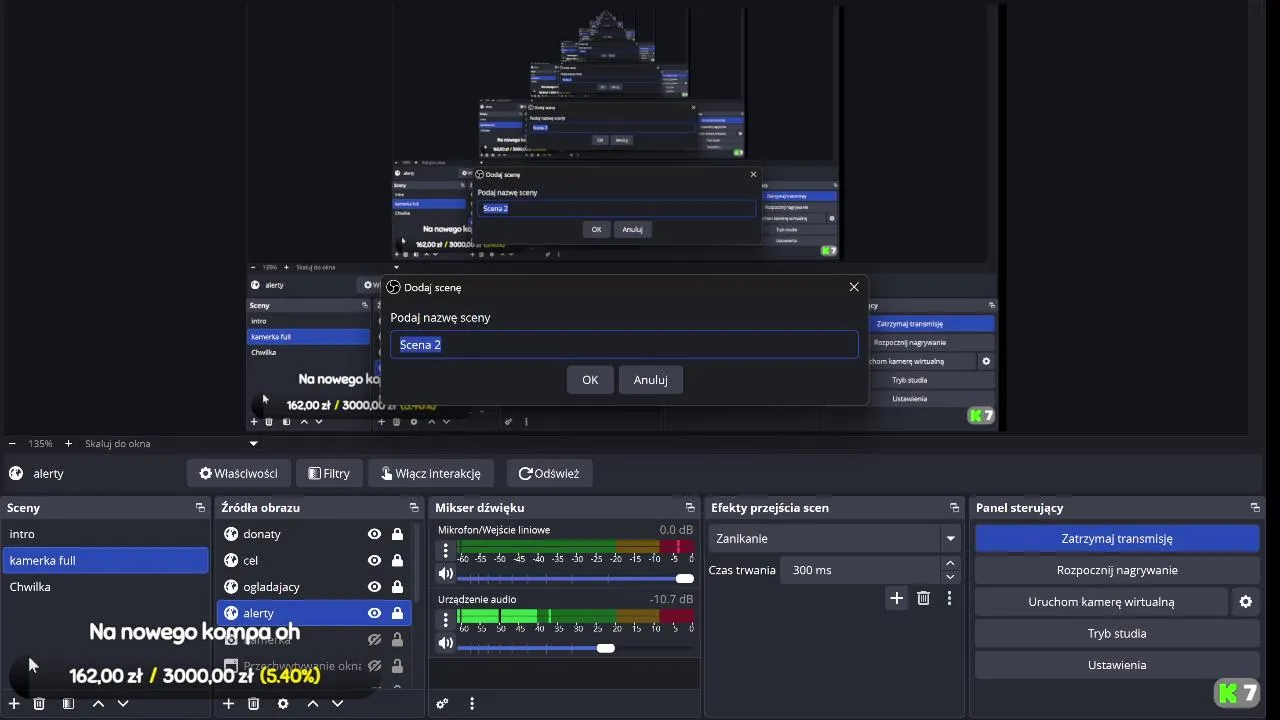Open the Zanikanie transition dropdown
The height and width of the screenshot is (720, 1280).
[x=835, y=538]
